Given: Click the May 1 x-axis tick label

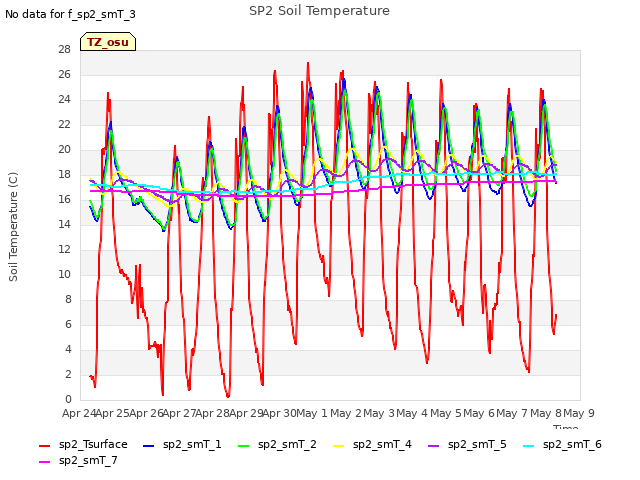Looking at the screenshot, I should (x=312, y=413).
